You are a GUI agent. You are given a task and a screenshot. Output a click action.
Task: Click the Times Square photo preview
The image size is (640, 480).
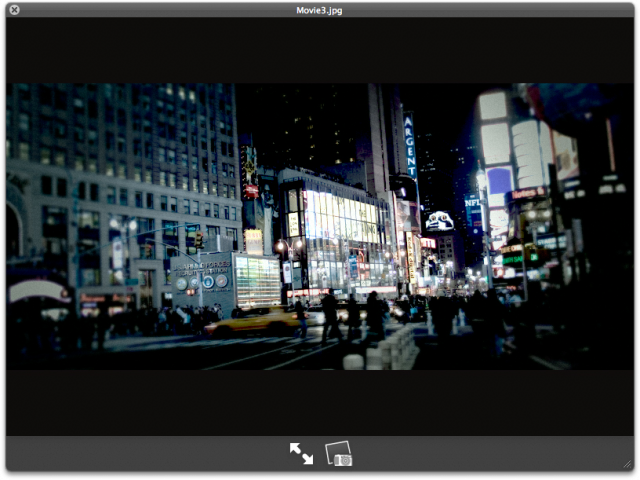pos(320,227)
